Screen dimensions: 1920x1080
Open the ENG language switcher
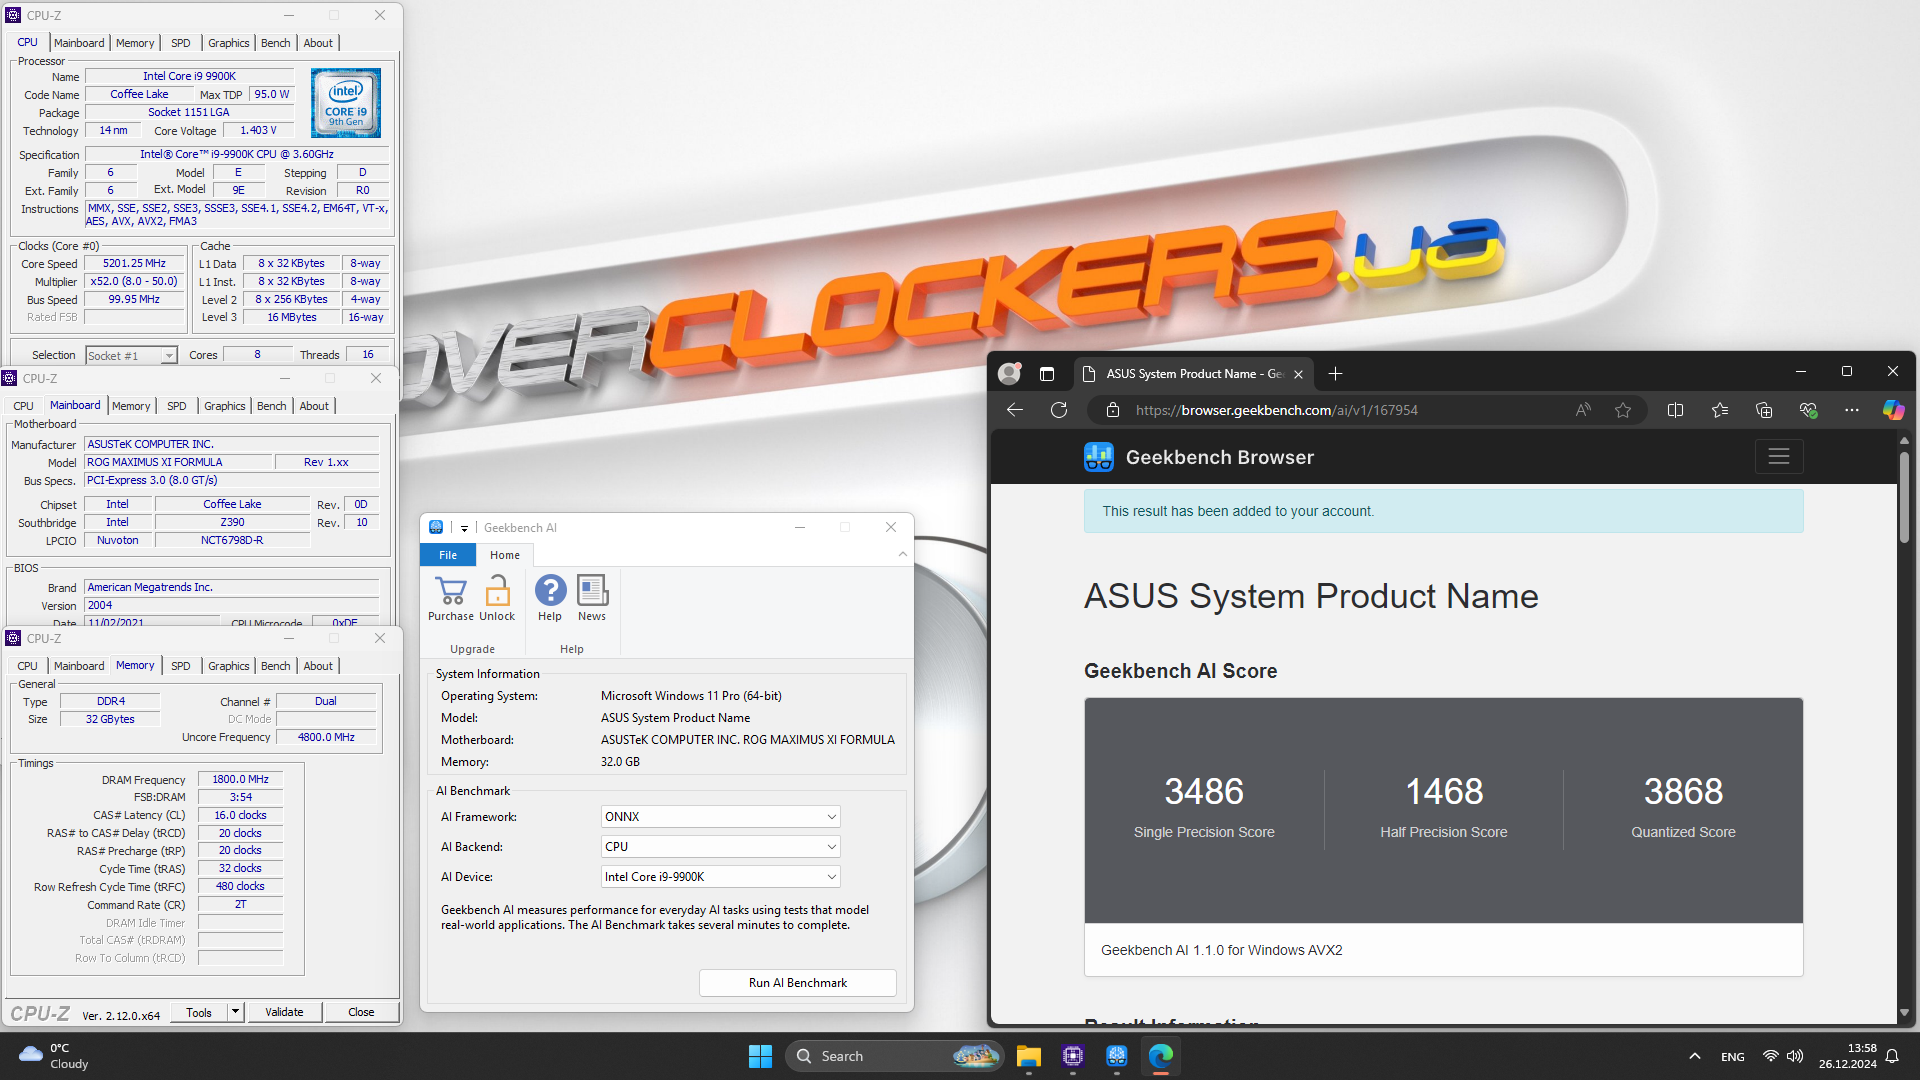point(1733,1057)
